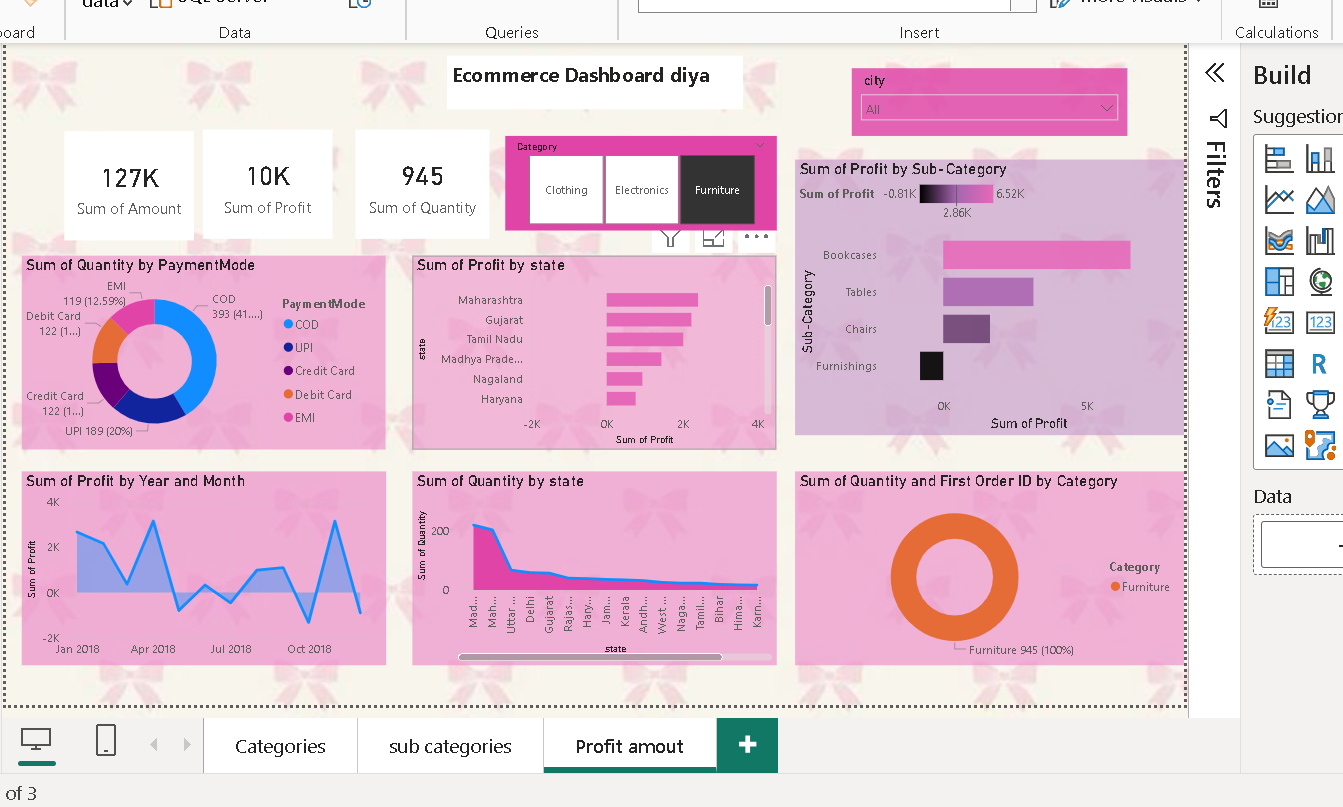Open the Category slicer dropdown arrow
Image resolution: width=1343 pixels, height=807 pixels.
pos(760,145)
